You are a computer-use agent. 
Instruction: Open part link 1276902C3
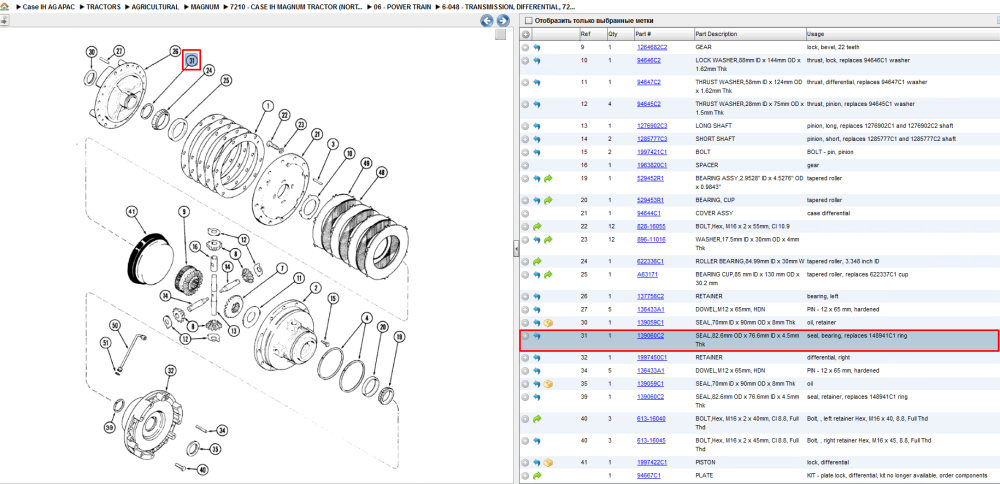(x=652, y=126)
